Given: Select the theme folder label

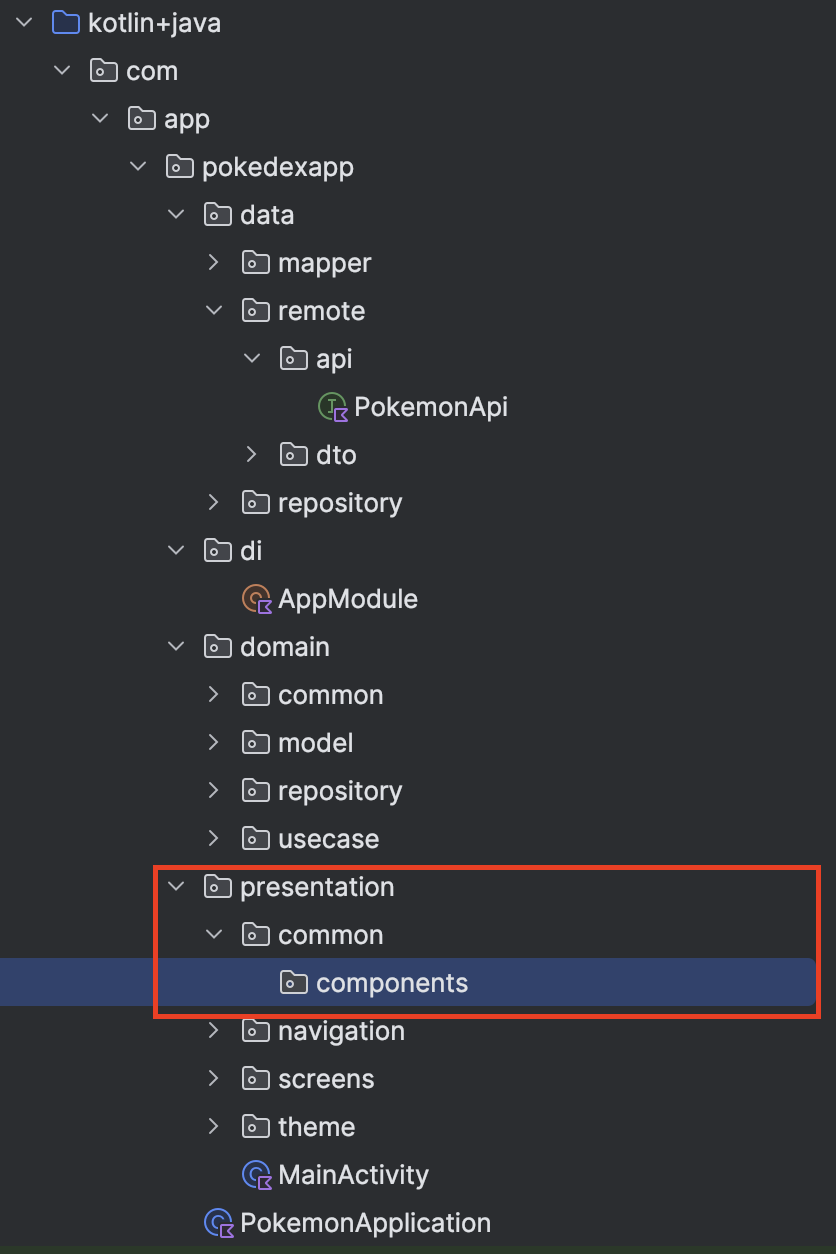Looking at the screenshot, I should (316, 1127).
